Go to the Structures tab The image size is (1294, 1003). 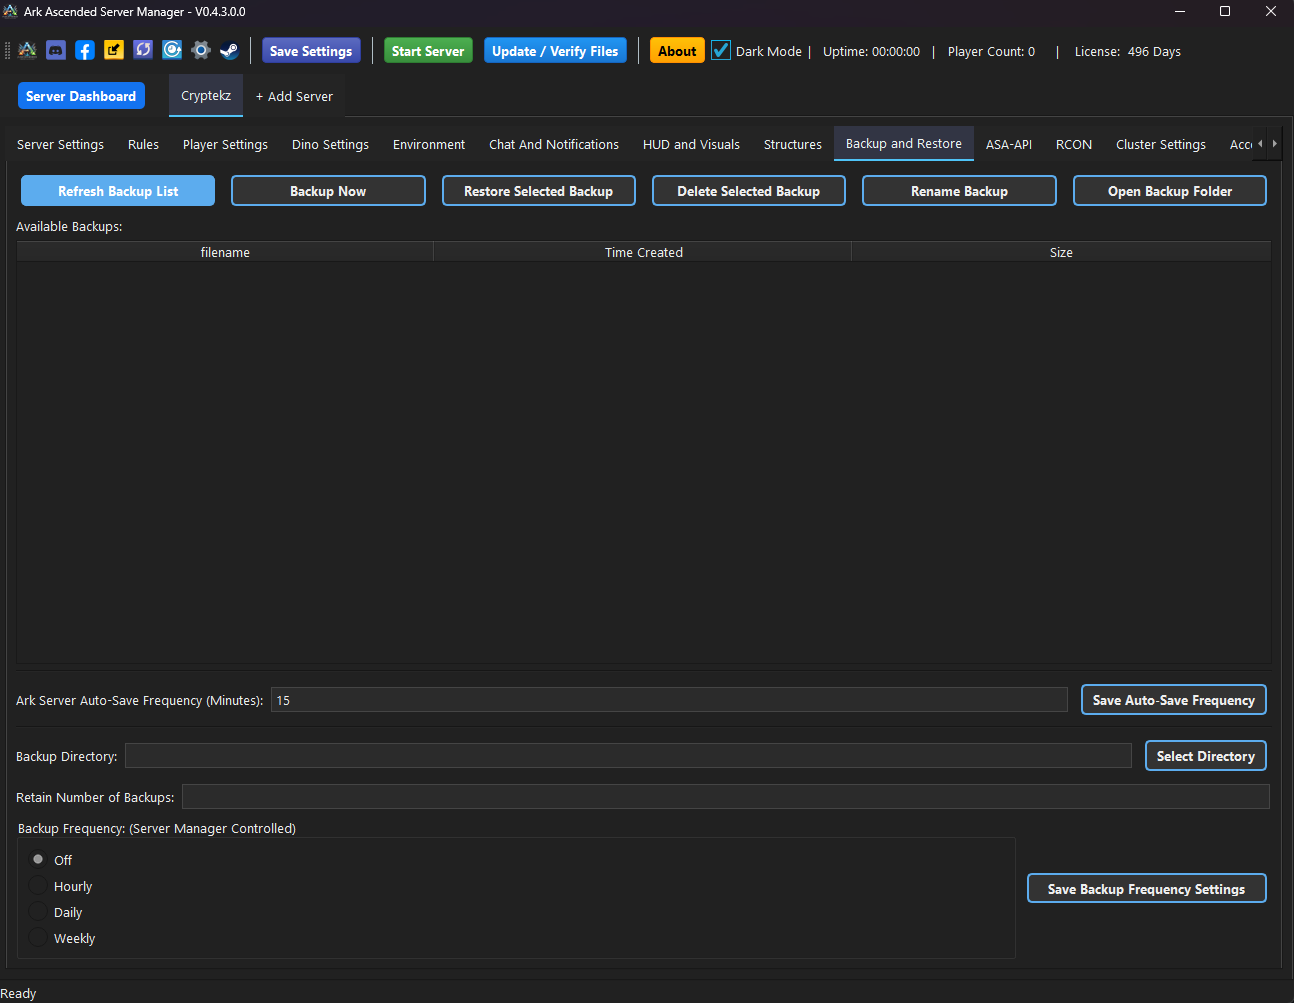pos(793,144)
